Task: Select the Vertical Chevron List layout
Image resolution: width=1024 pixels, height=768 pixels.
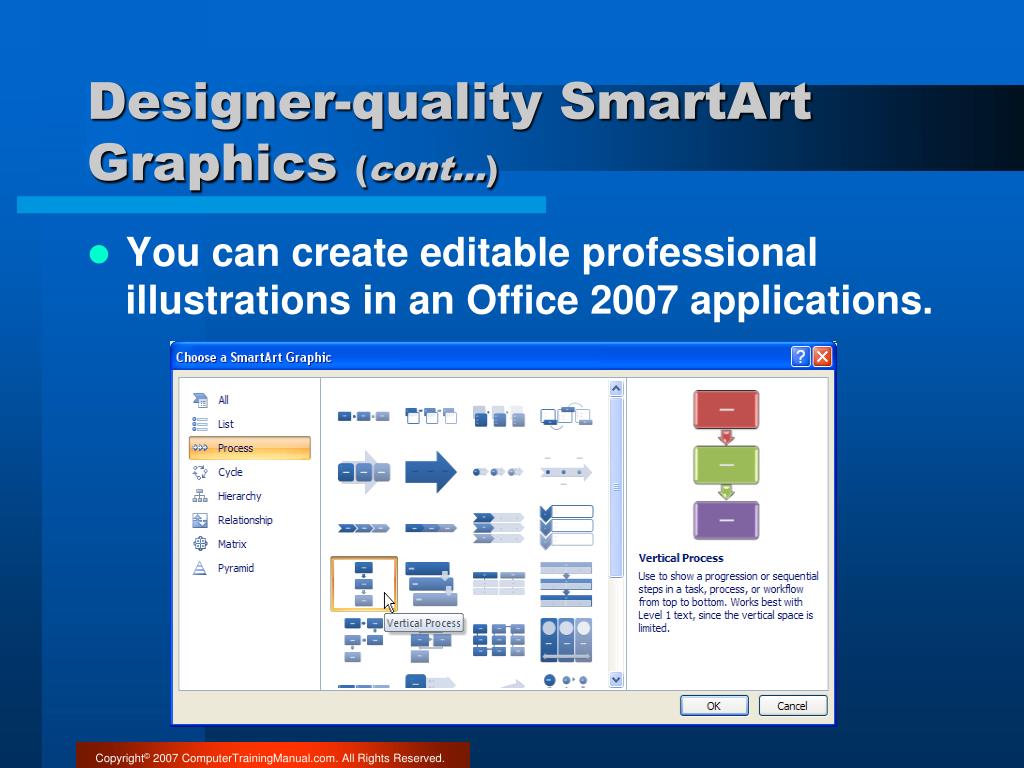Action: pos(566,526)
